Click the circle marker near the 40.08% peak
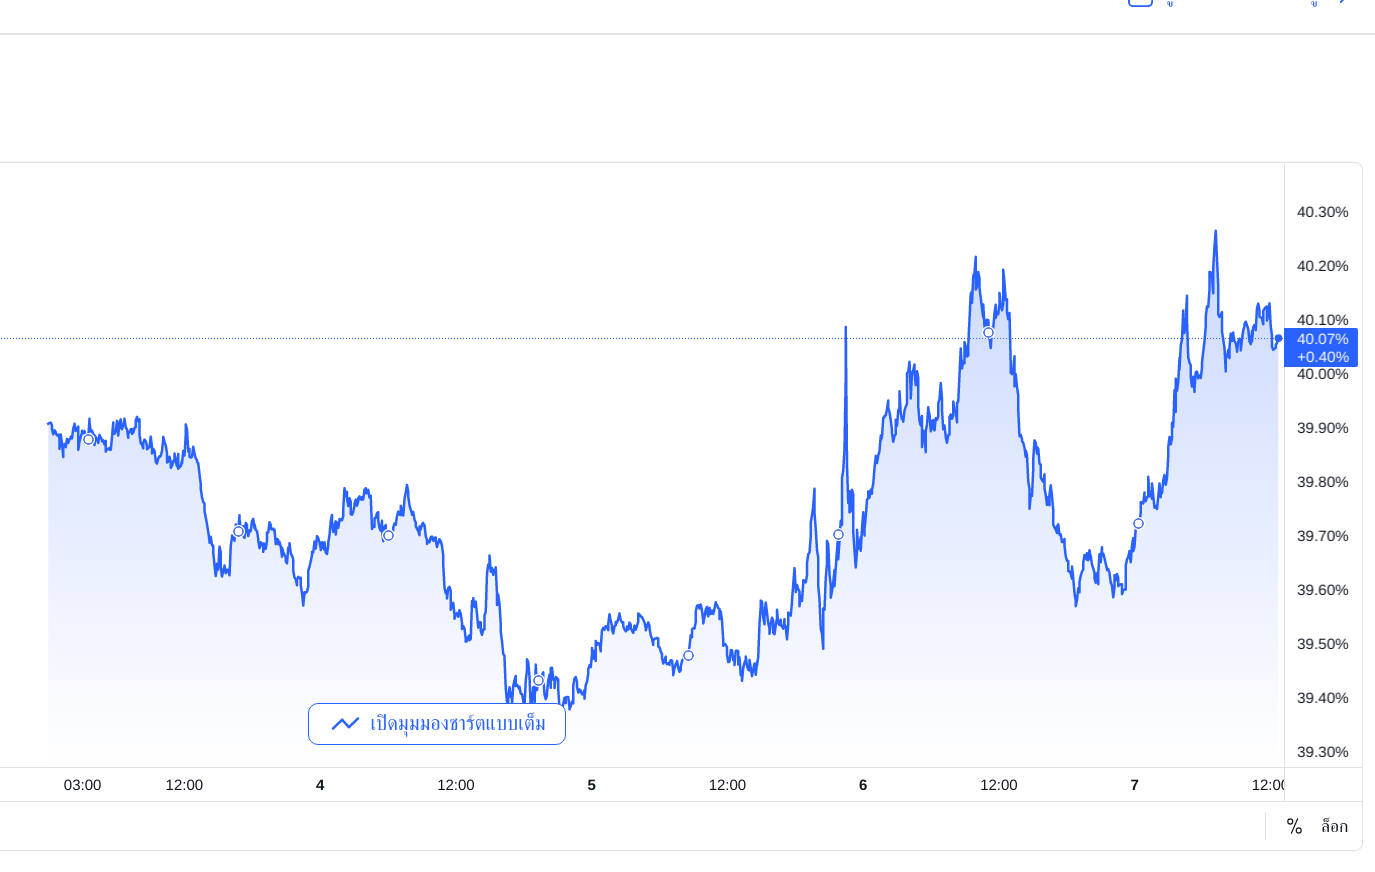The image size is (1375, 872). pos(988,332)
